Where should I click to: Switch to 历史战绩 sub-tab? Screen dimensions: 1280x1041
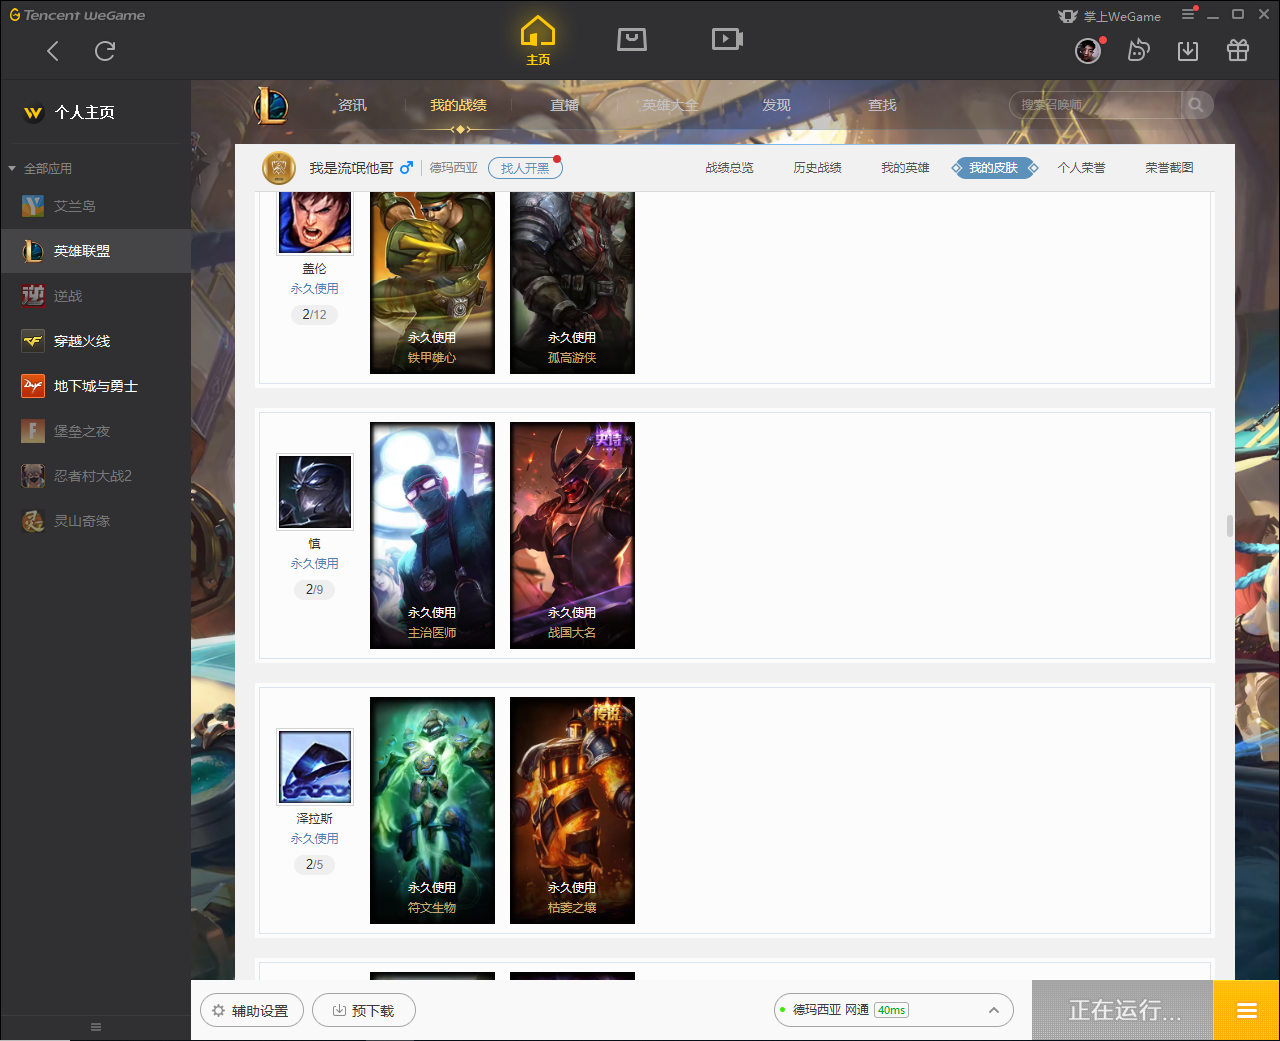click(817, 168)
